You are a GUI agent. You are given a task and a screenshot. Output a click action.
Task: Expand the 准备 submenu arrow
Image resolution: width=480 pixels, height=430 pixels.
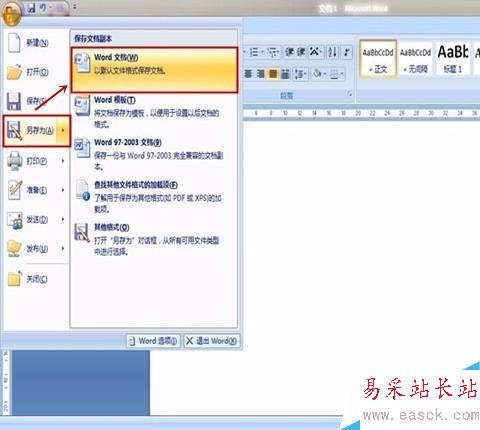pyautogui.click(x=63, y=190)
